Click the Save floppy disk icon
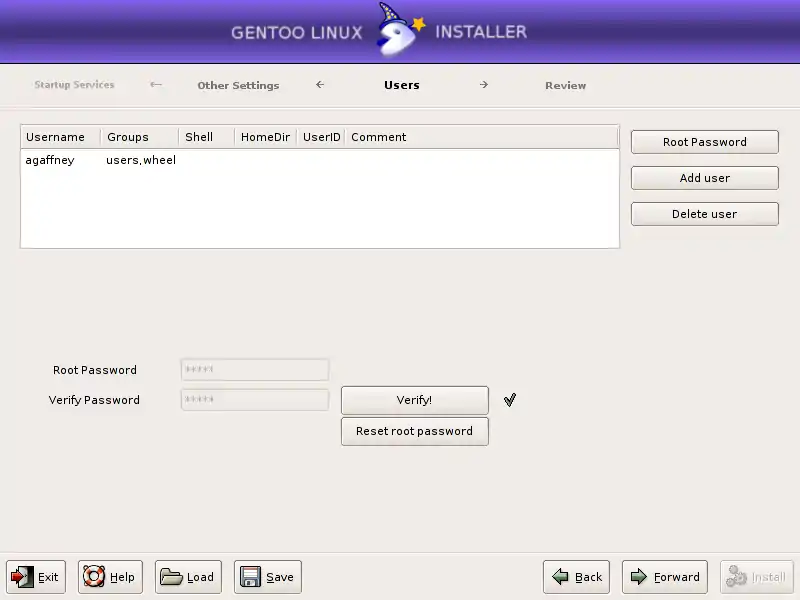The width and height of the screenshot is (800, 600). tap(250, 577)
